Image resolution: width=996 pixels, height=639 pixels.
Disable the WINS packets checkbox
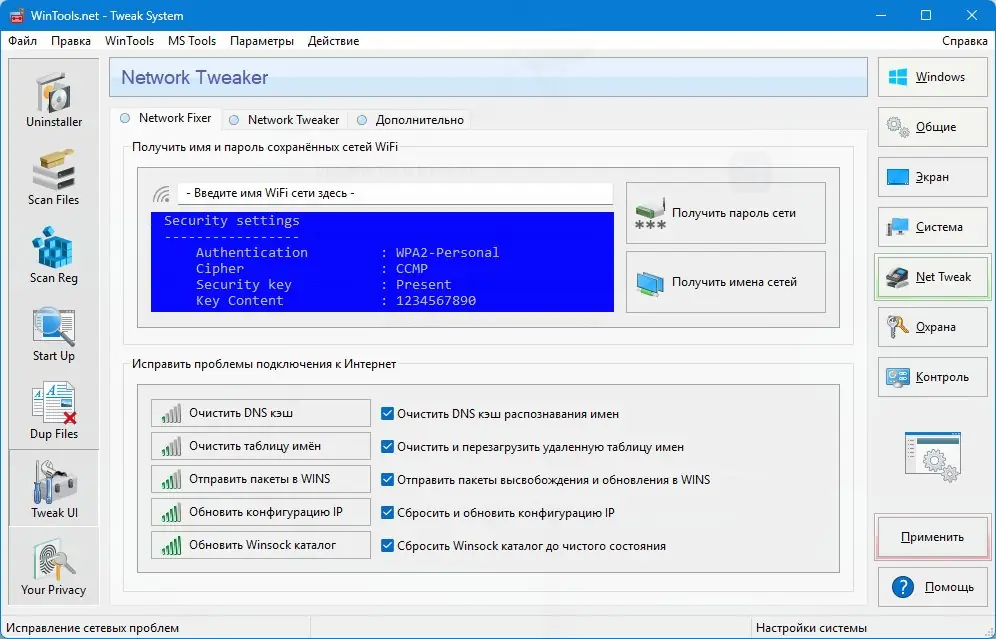tap(387, 479)
